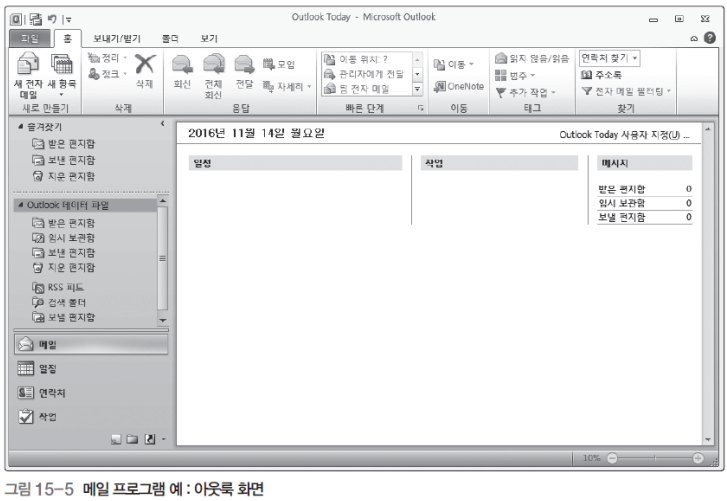
Task: Click folder list scrollbar down arrow
Action: (163, 320)
